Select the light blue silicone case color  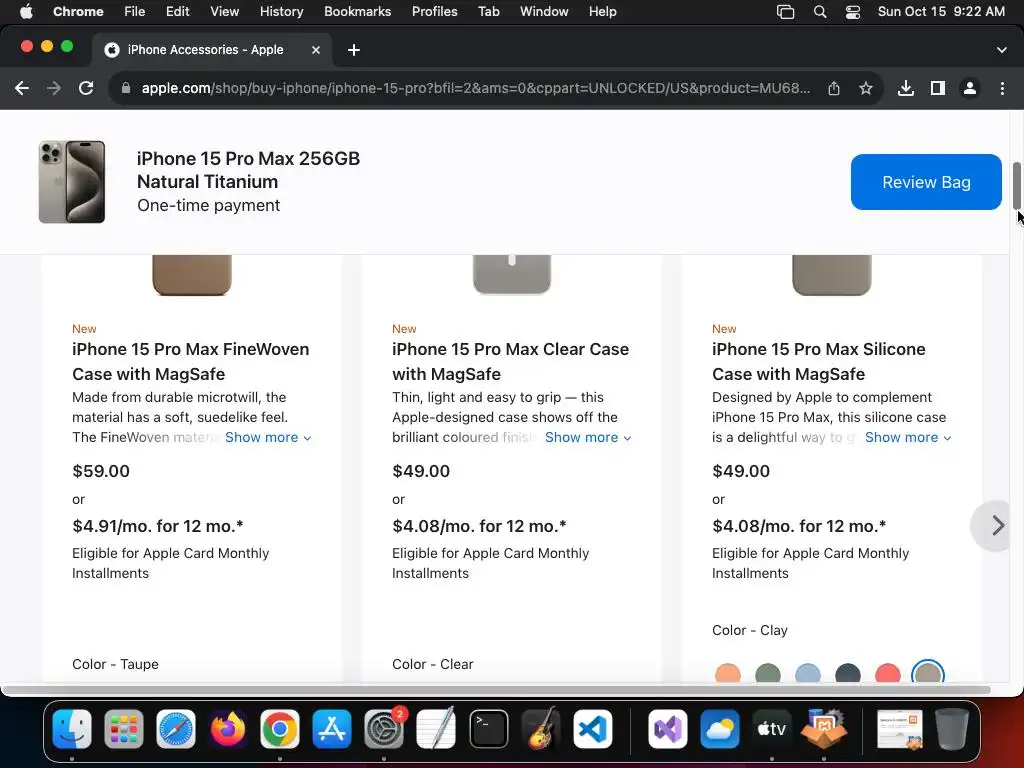808,674
